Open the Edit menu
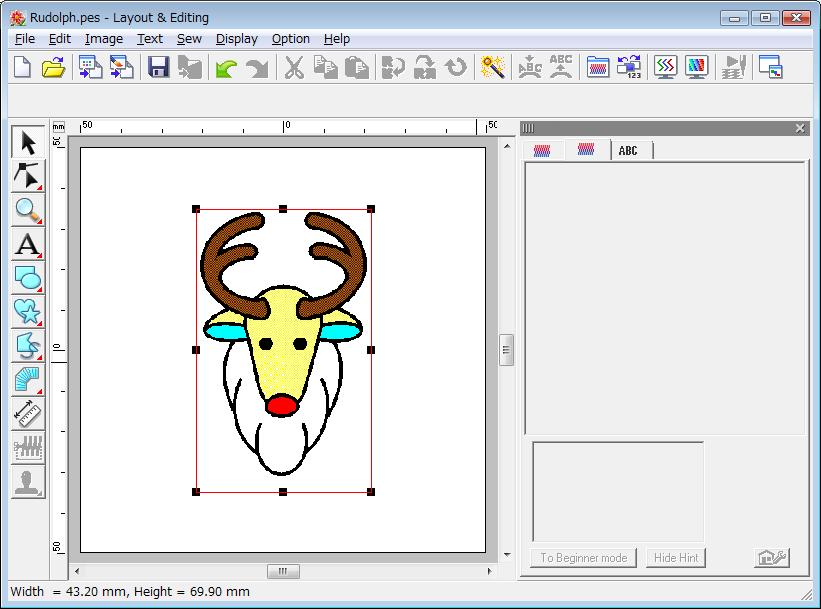Screen dimensions: 821x609 coord(60,39)
